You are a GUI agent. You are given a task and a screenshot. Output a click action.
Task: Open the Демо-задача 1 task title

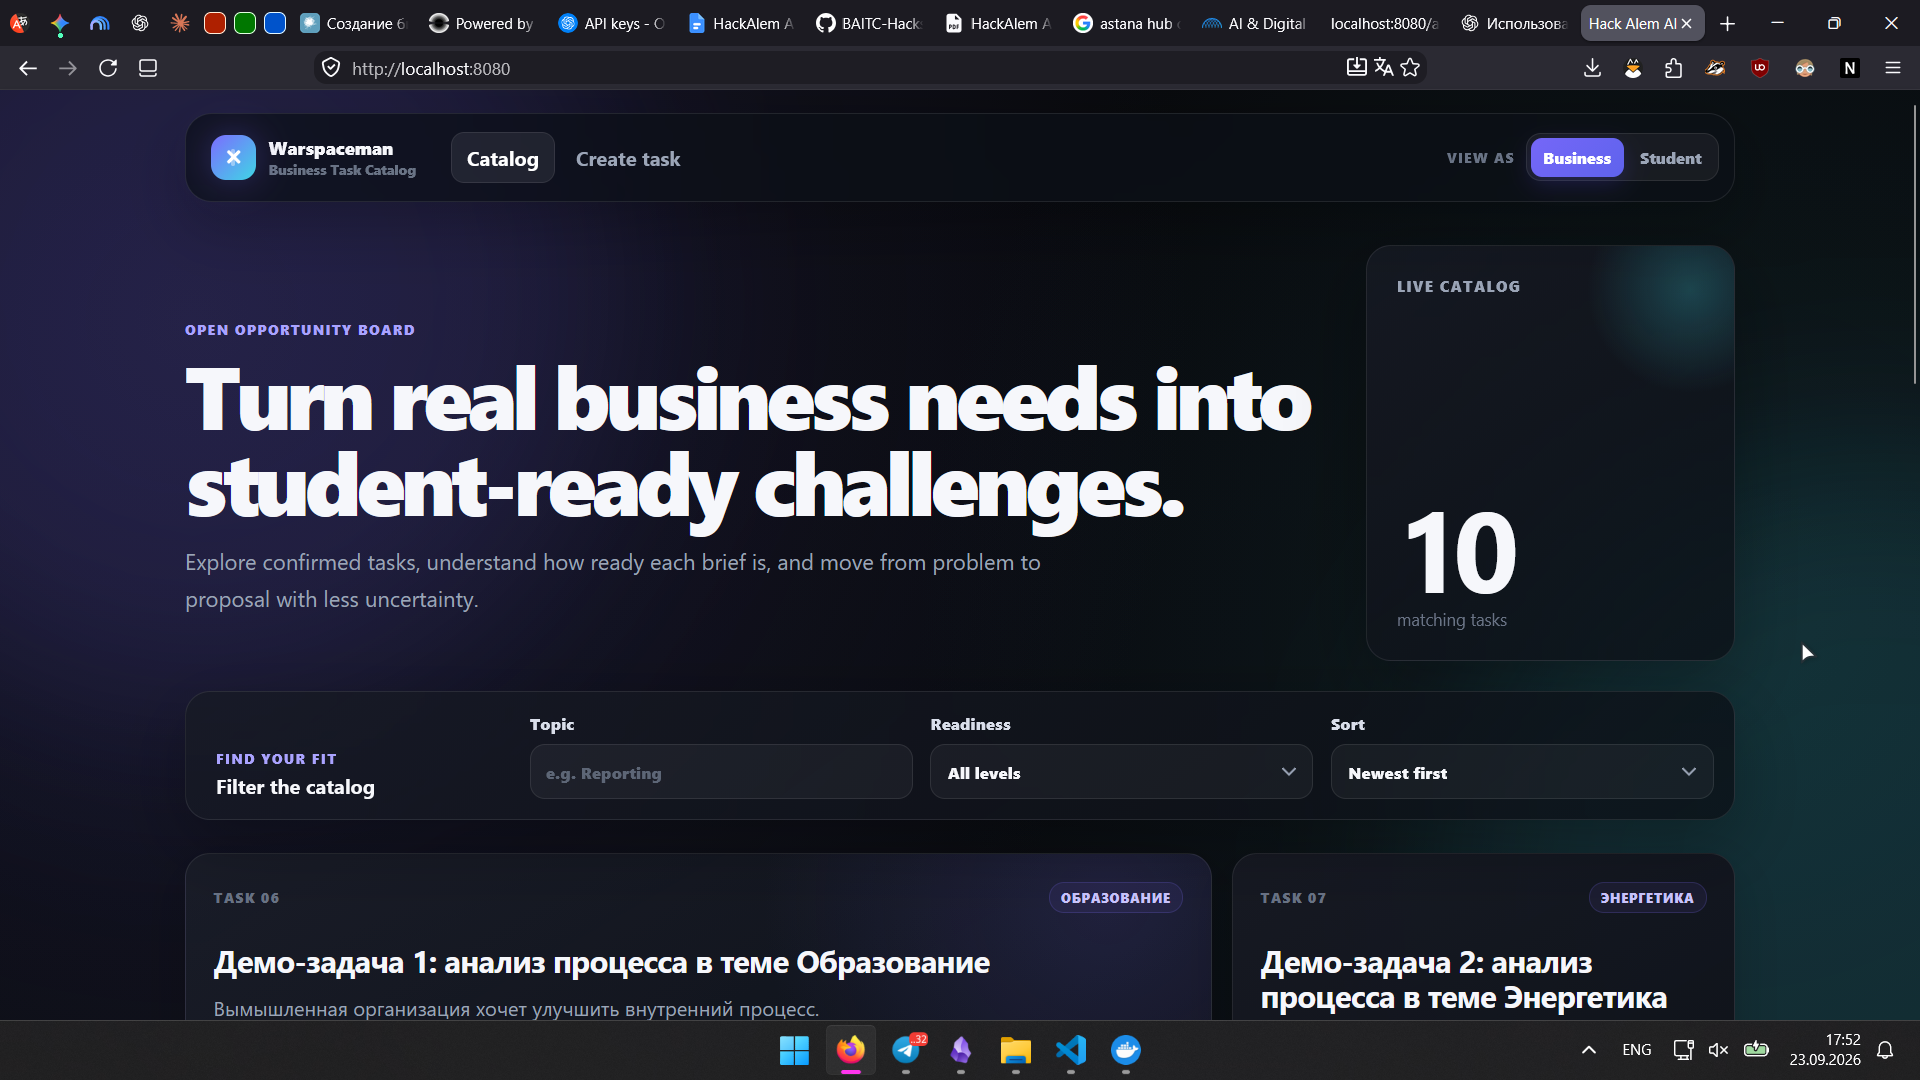click(601, 962)
